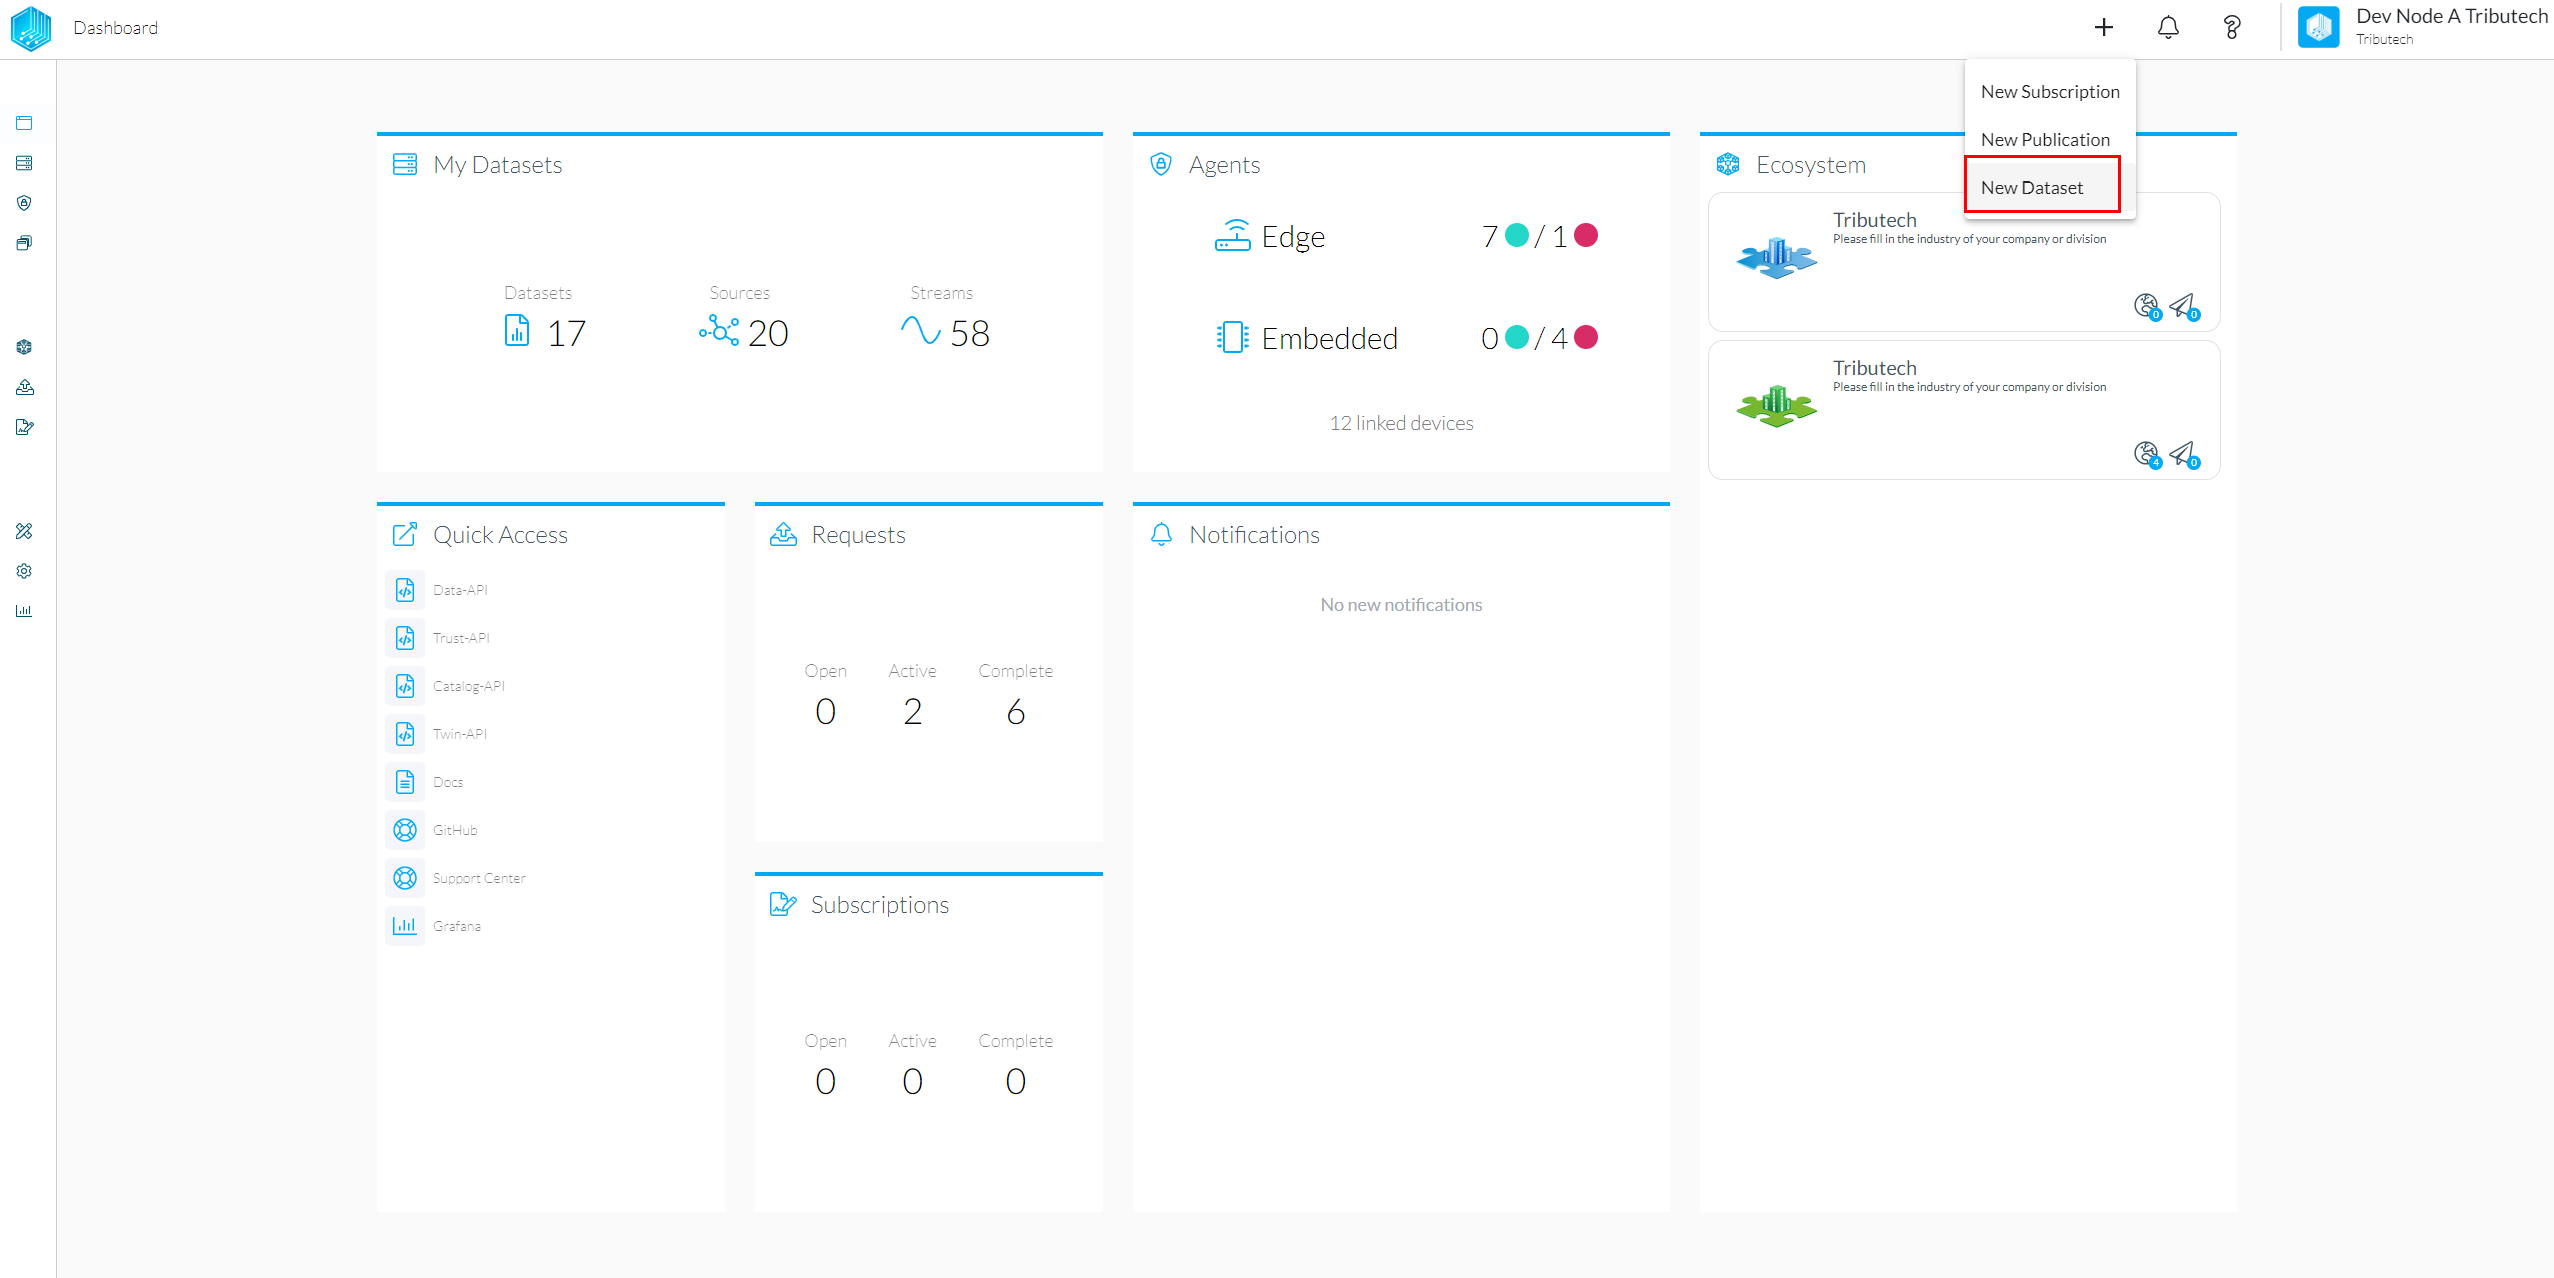Click the GitHub quick access link
This screenshot has height=1278, width=2554.
pyautogui.click(x=455, y=830)
